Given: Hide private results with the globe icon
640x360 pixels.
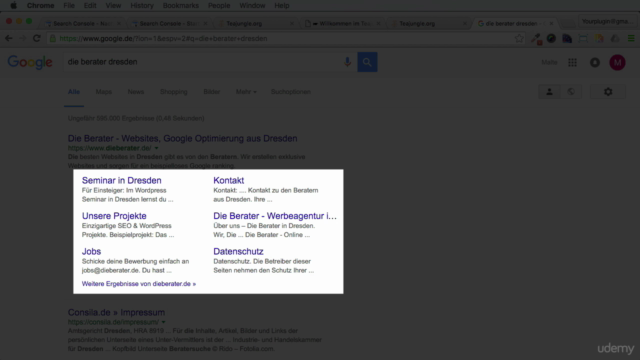Looking at the screenshot, I should click(x=571, y=92).
